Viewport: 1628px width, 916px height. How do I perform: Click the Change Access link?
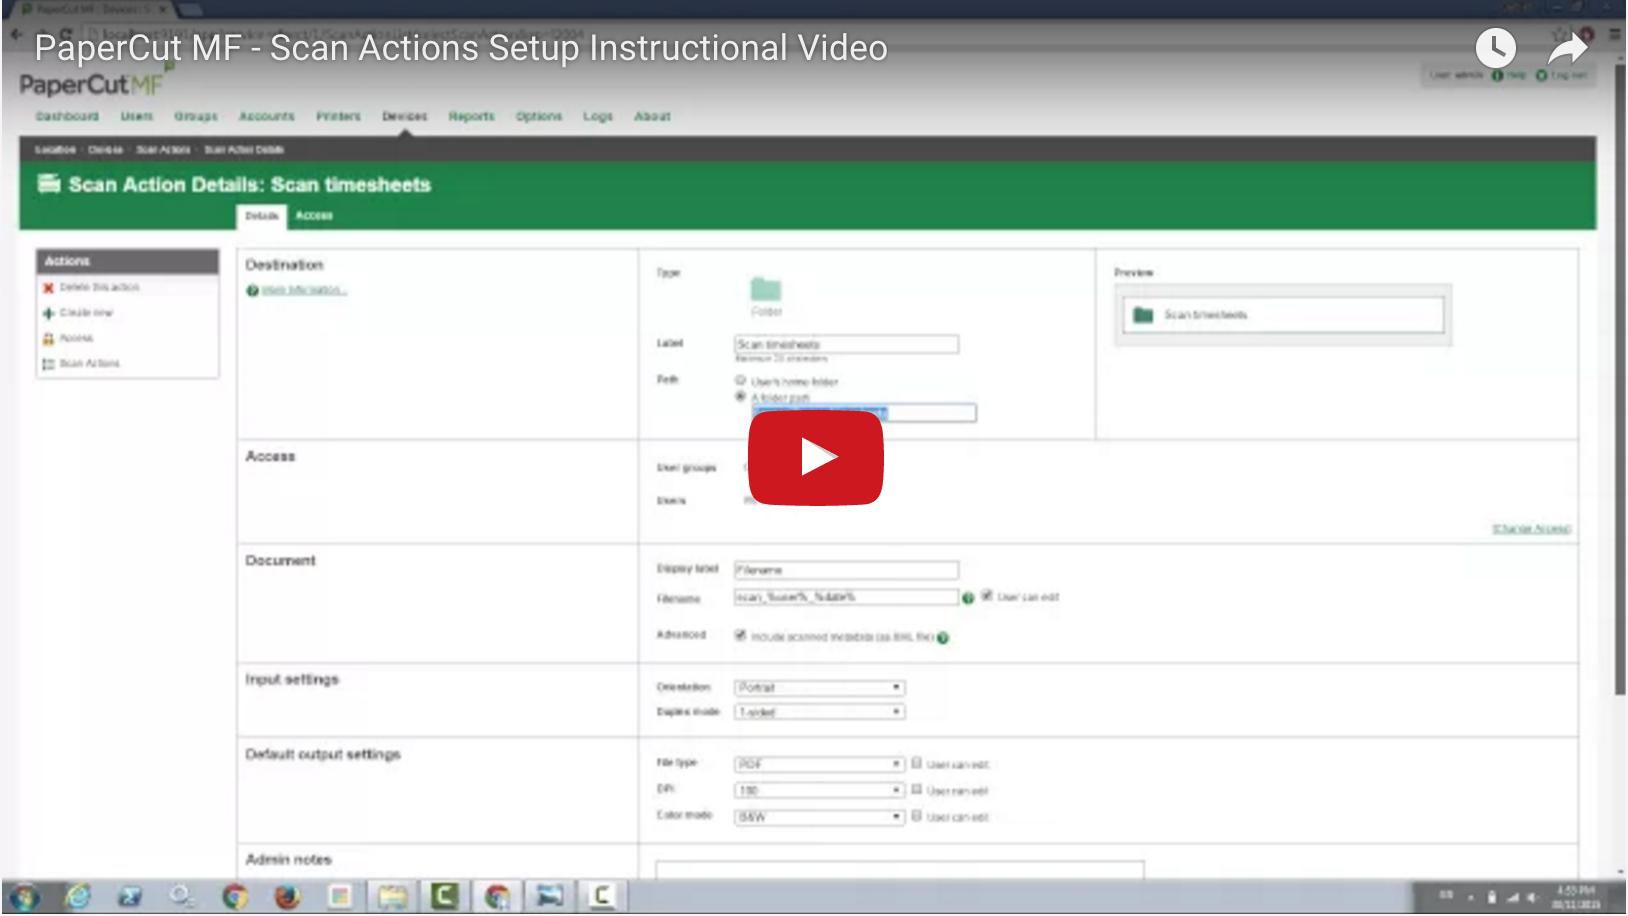[1531, 528]
